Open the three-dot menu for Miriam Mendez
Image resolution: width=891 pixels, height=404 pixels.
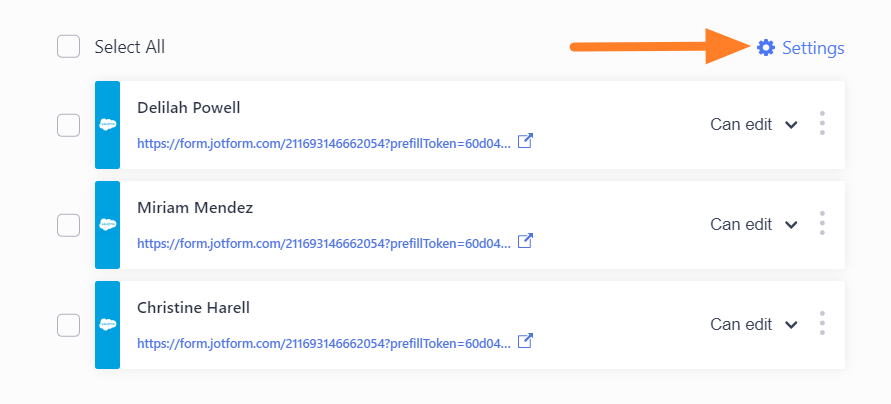(x=822, y=224)
